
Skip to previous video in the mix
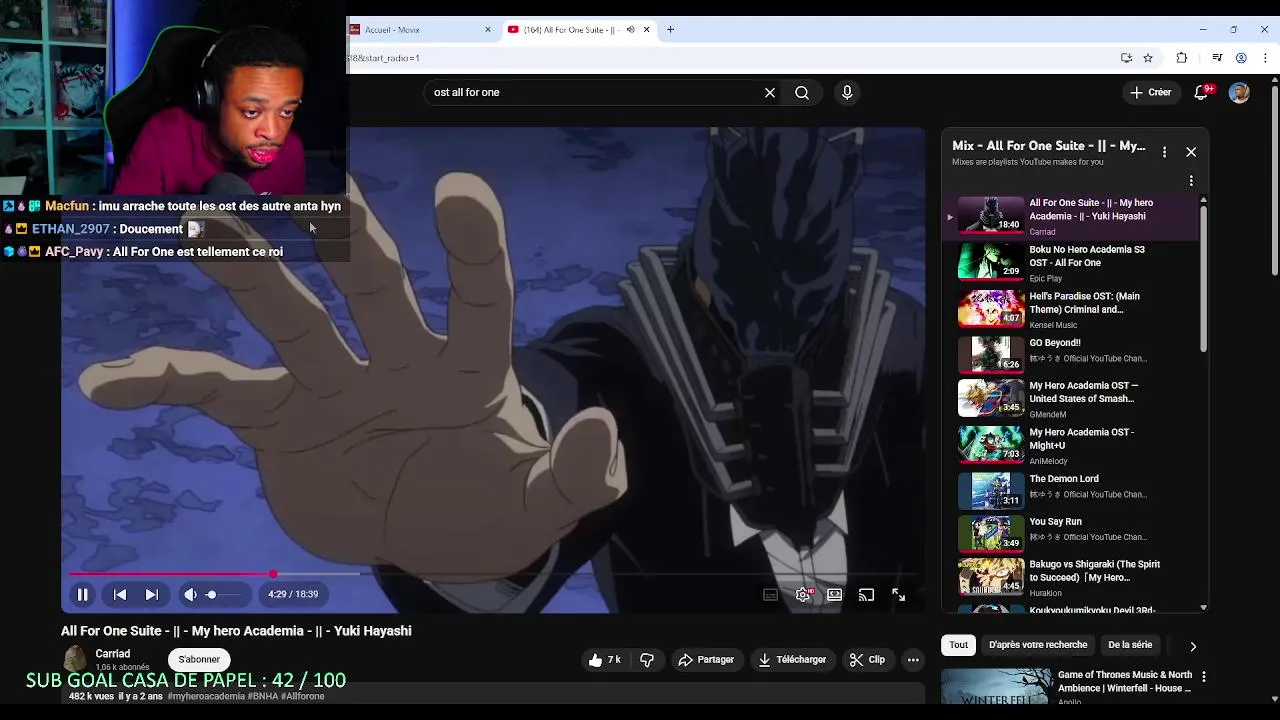(120, 594)
